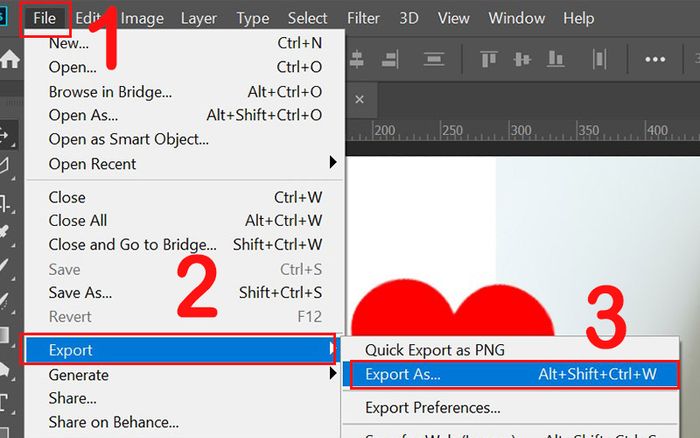Open the File menu
The image size is (700, 438).
pyautogui.click(x=45, y=18)
